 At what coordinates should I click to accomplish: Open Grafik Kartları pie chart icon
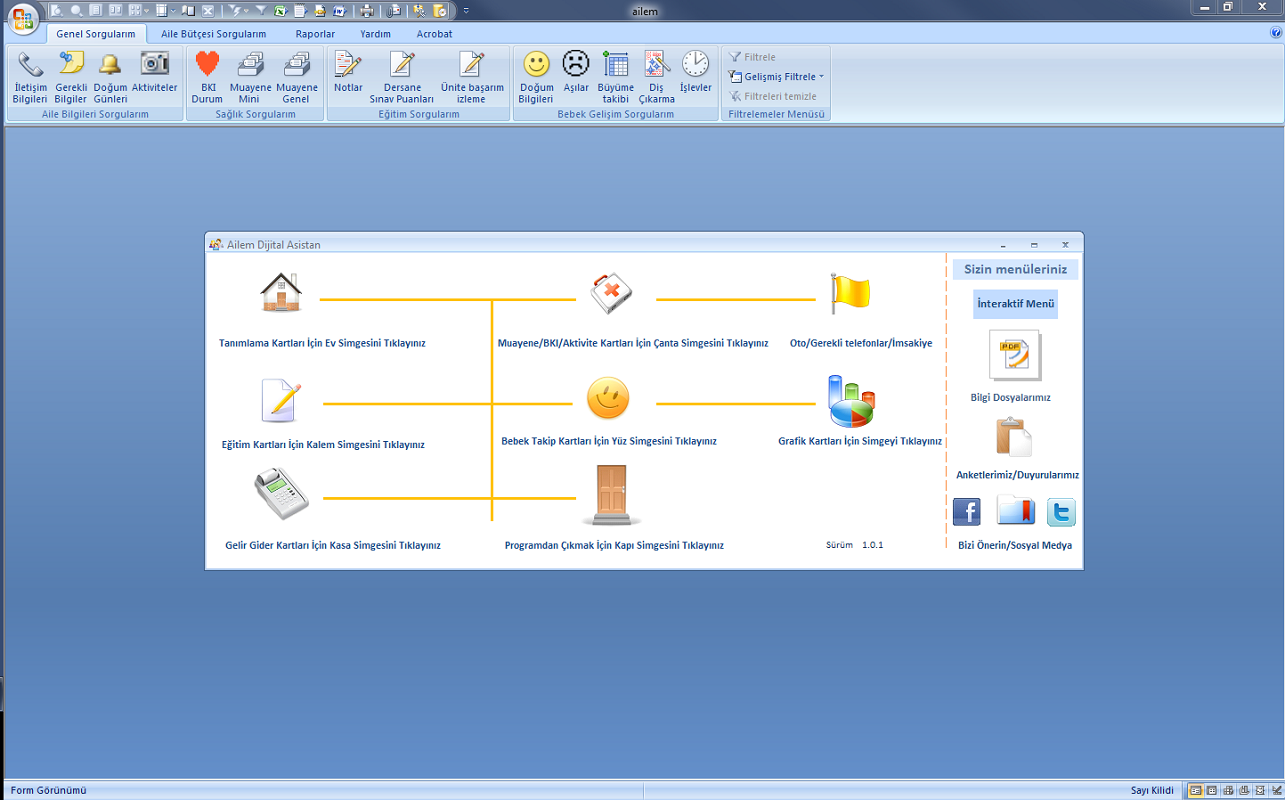pos(851,401)
